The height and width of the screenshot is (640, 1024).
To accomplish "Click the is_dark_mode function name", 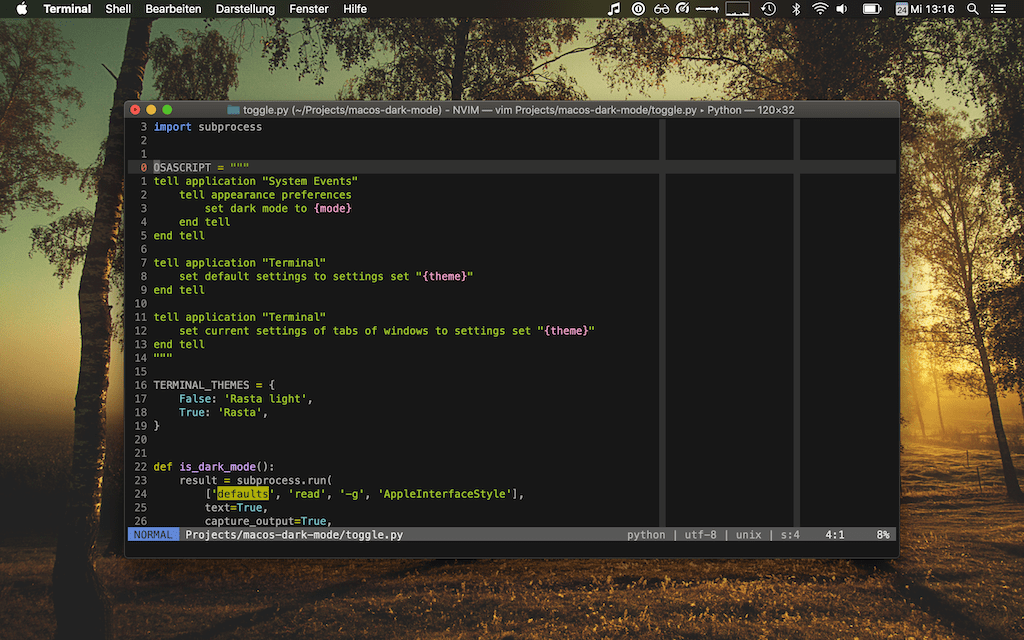I will [217, 466].
